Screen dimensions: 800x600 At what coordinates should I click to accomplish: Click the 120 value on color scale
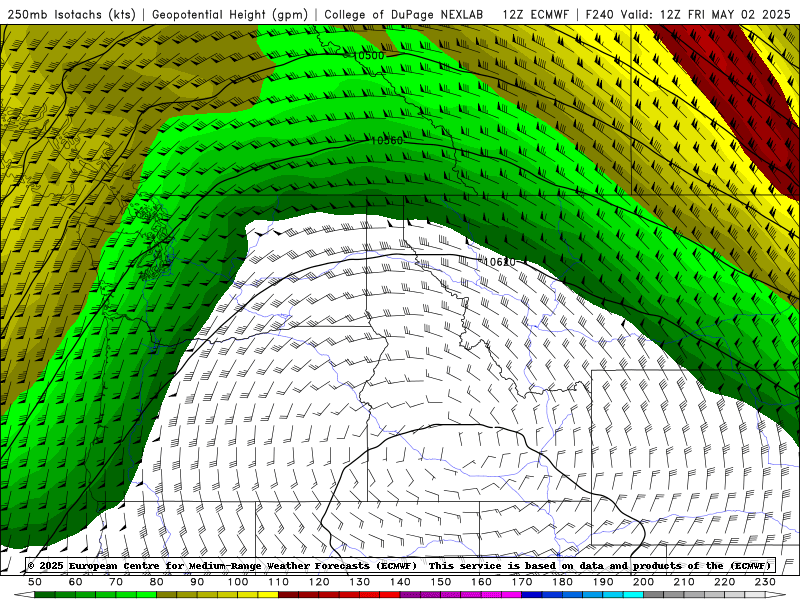(x=319, y=582)
